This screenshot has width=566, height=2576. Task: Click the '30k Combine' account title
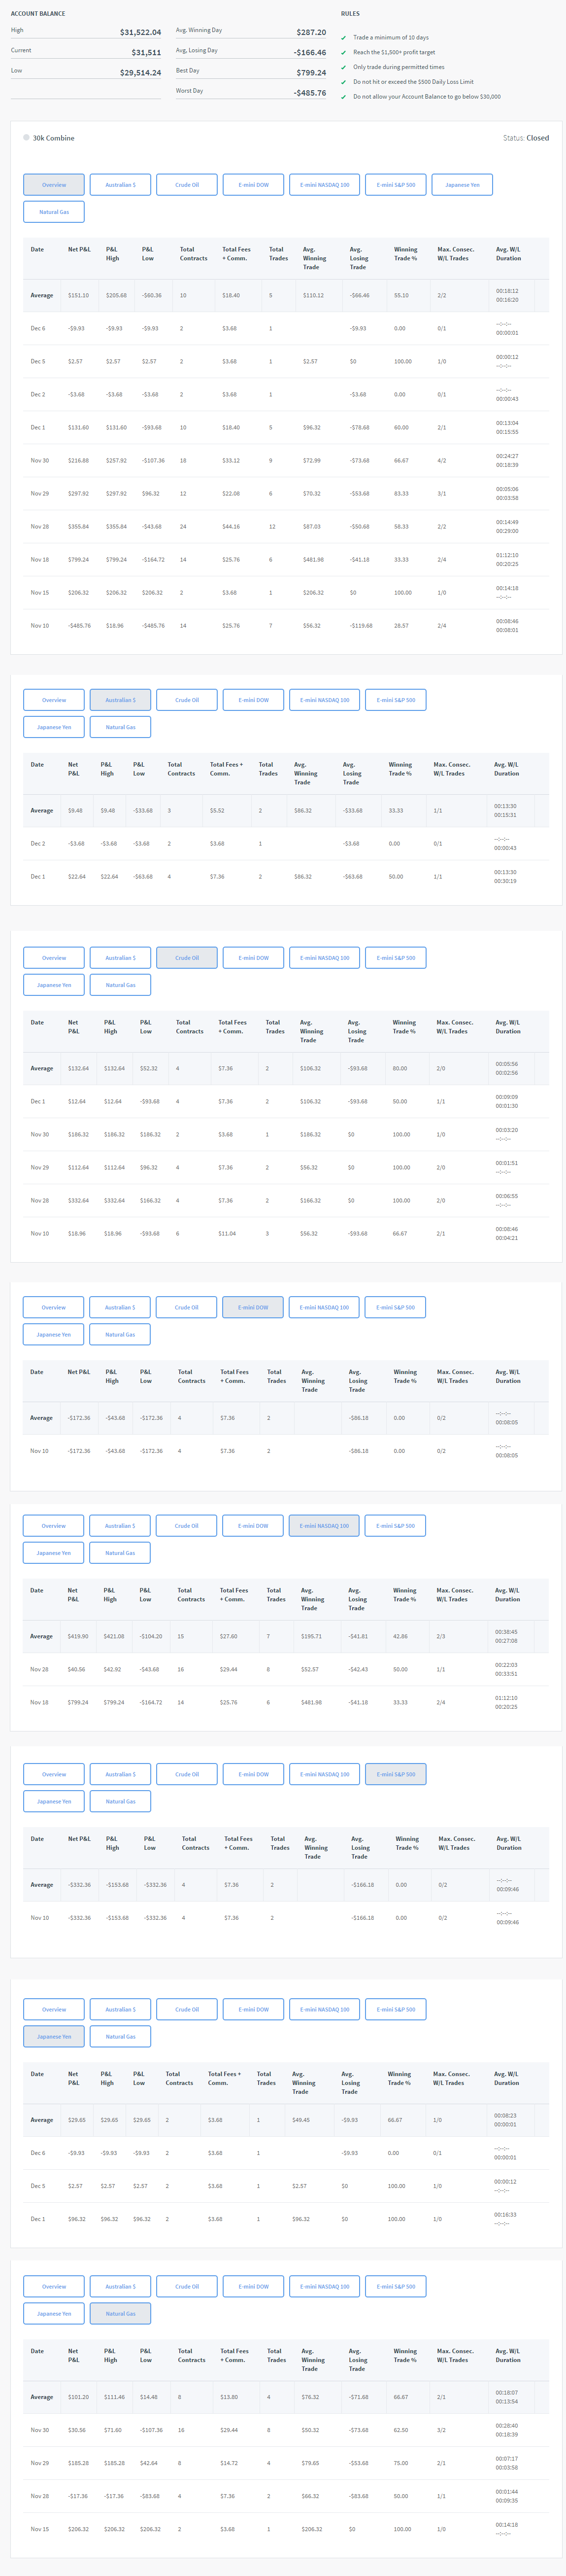point(53,138)
